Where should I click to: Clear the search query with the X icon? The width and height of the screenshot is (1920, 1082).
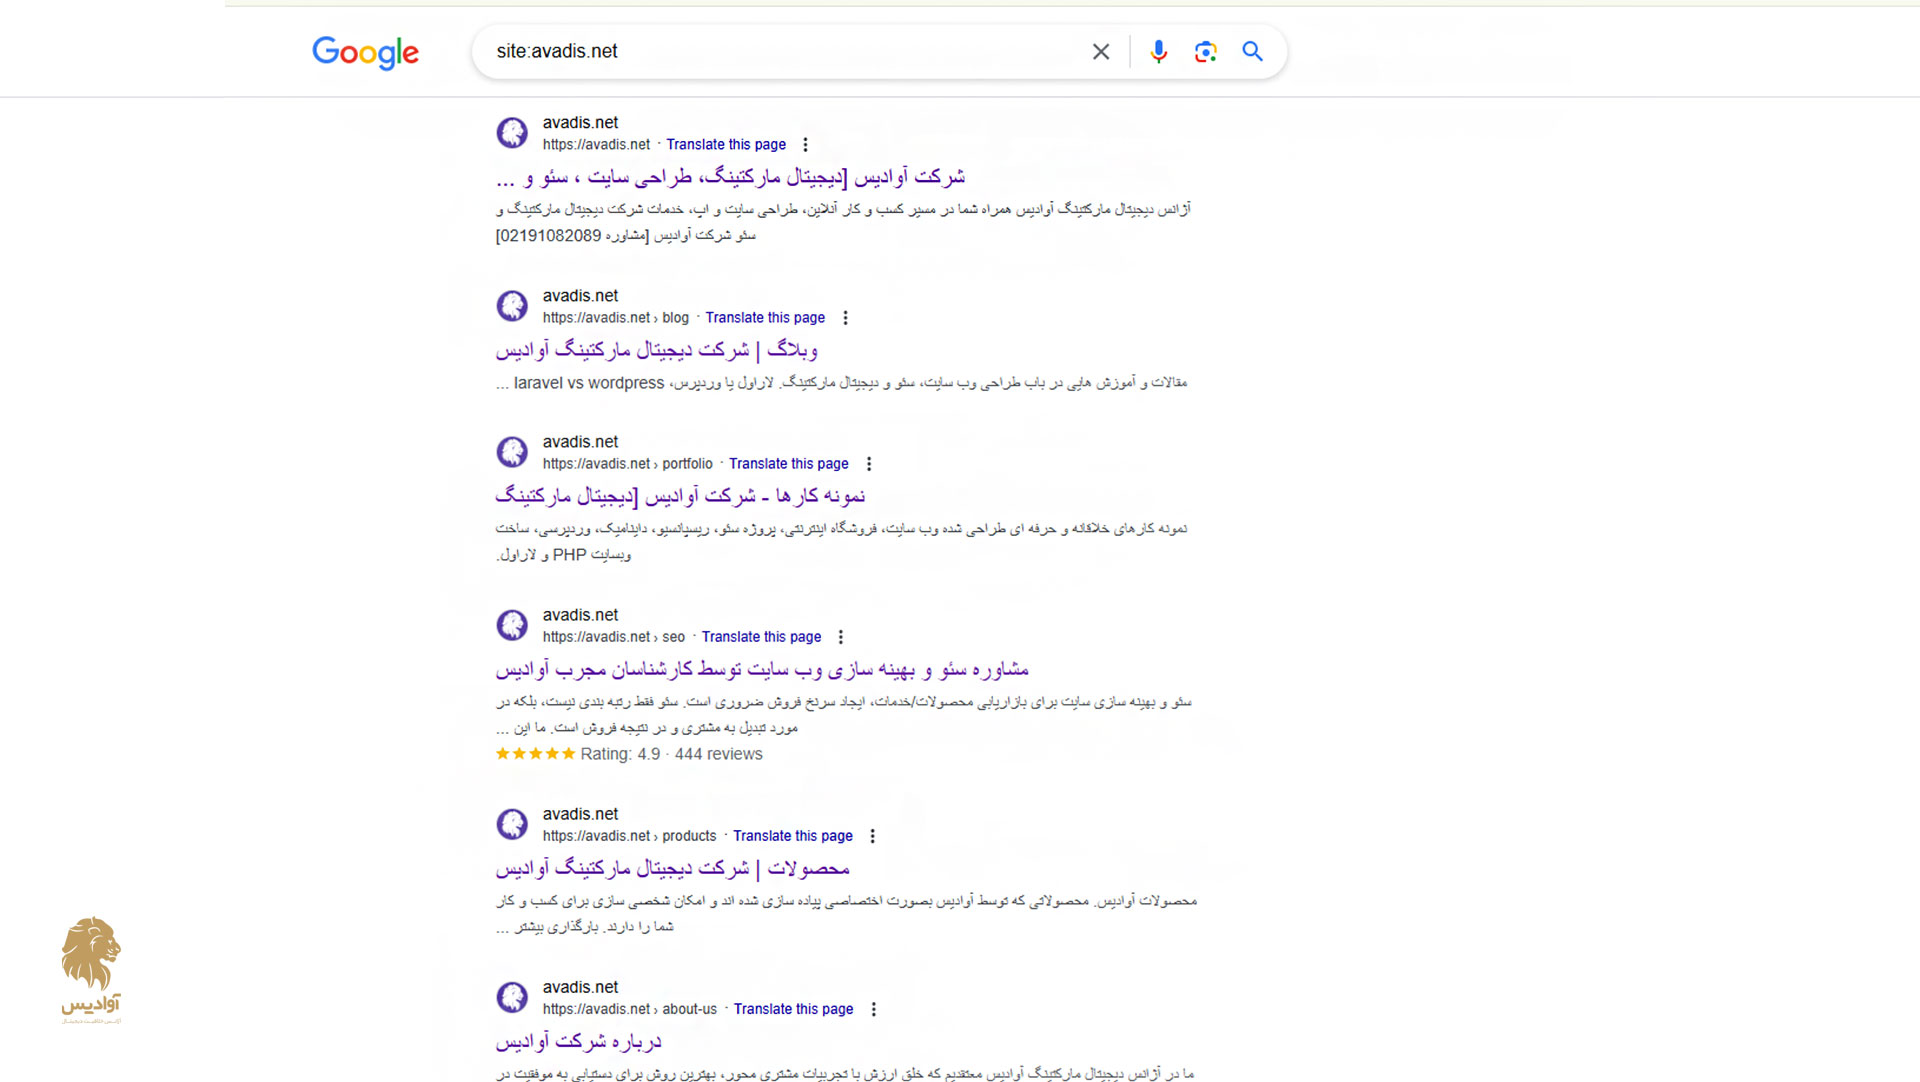pyautogui.click(x=1101, y=52)
